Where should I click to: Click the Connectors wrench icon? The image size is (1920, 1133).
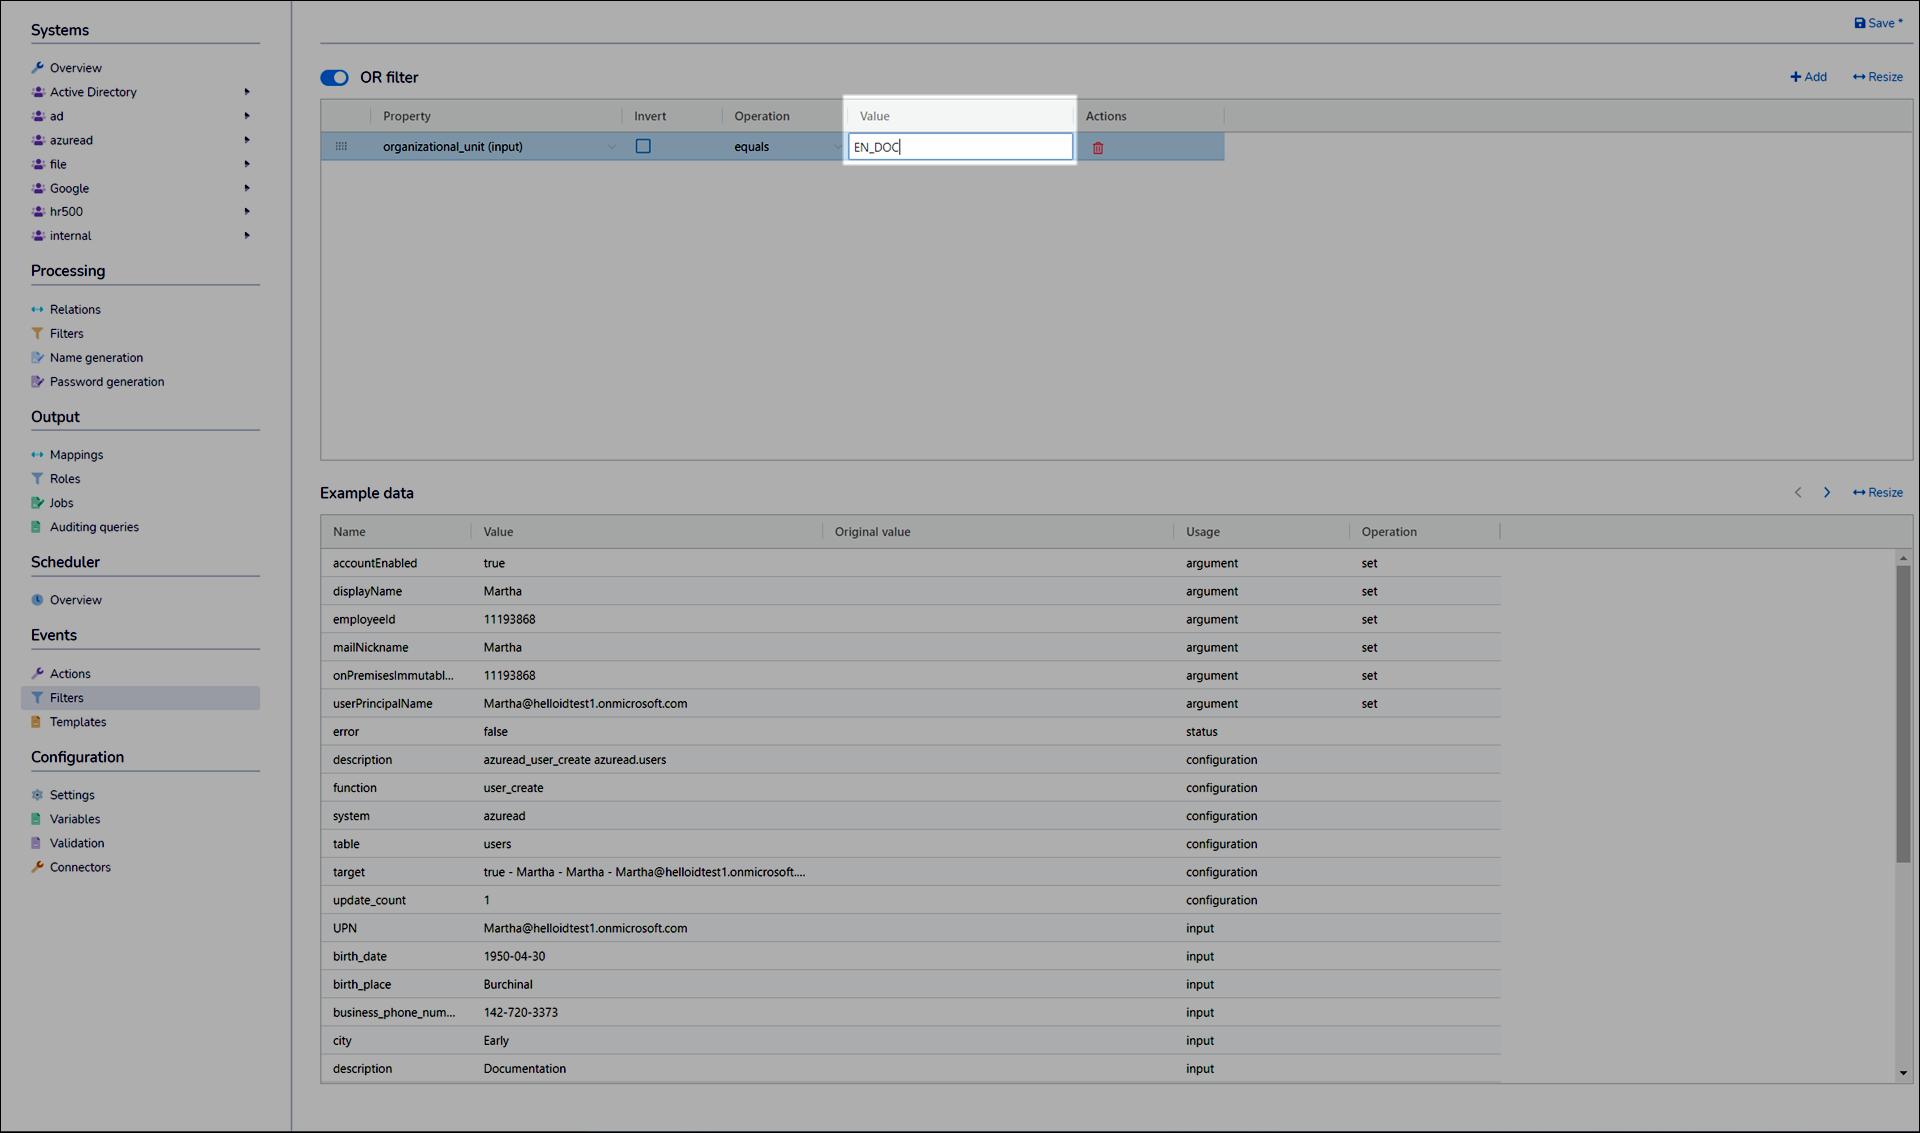point(37,867)
